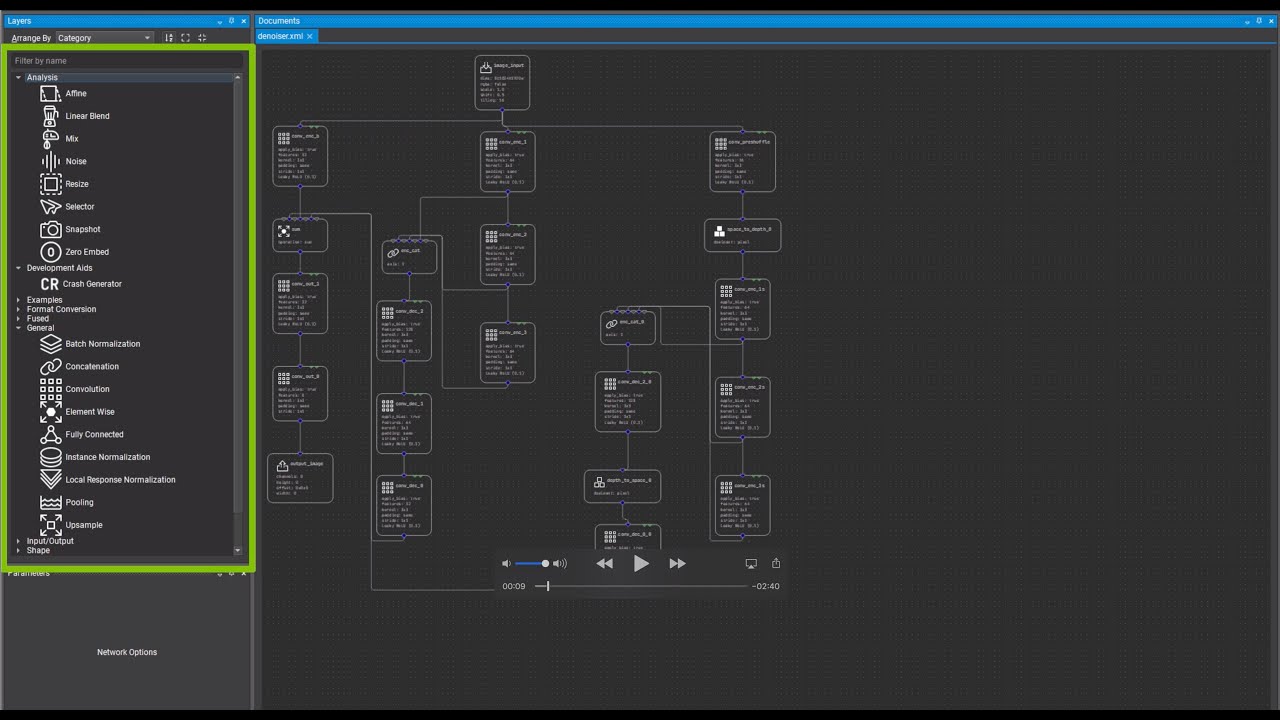
Task: Select the Noise layer icon
Action: coord(50,161)
